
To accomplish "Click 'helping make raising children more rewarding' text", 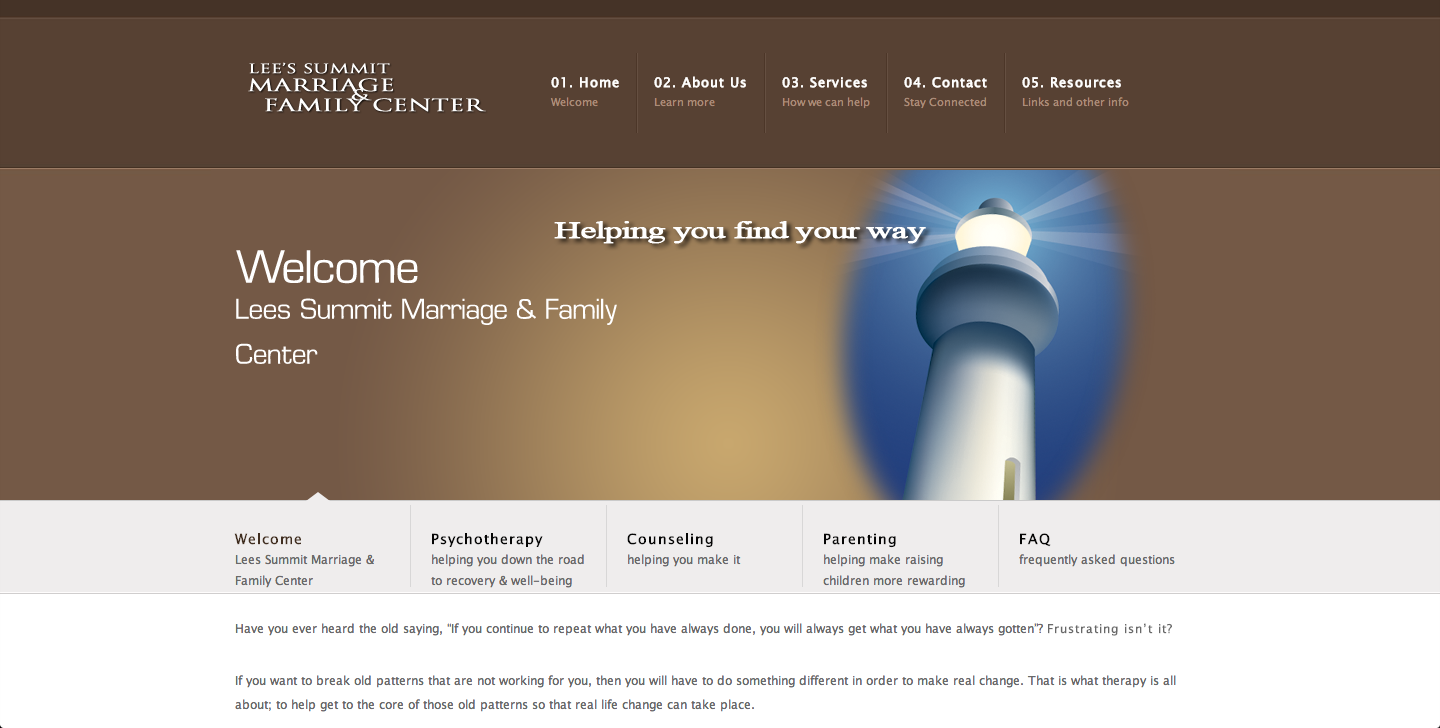I will (894, 570).
